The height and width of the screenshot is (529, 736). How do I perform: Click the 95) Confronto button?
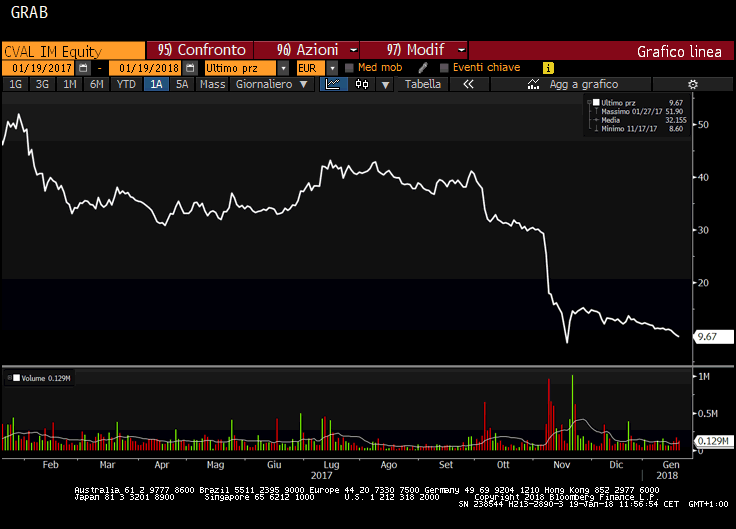200,50
